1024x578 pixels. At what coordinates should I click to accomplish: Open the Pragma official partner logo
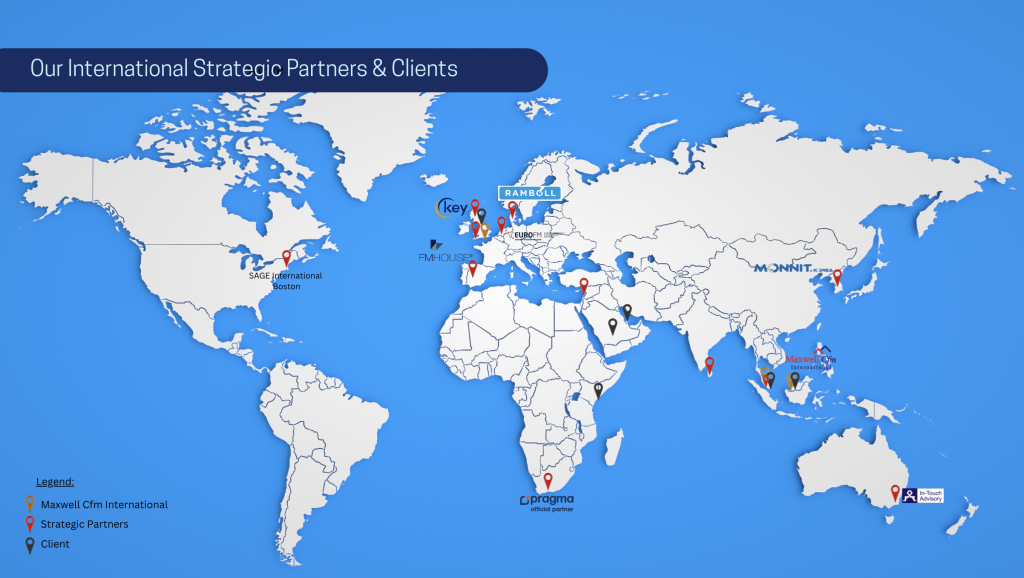click(x=547, y=501)
